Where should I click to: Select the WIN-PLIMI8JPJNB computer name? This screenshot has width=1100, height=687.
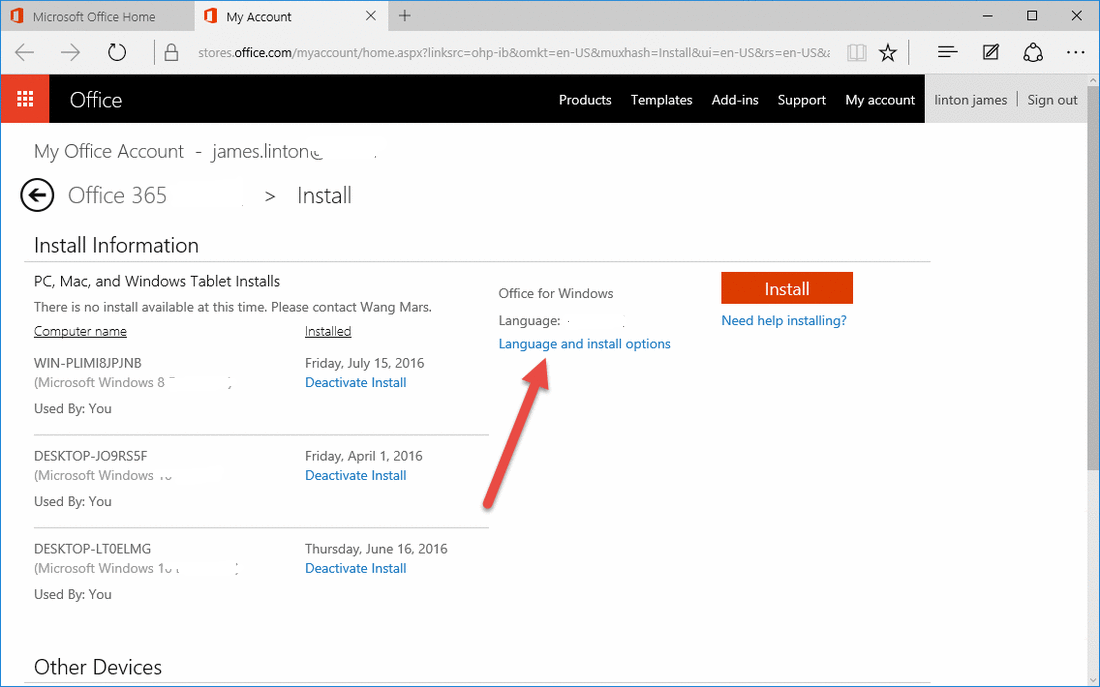(x=88, y=363)
